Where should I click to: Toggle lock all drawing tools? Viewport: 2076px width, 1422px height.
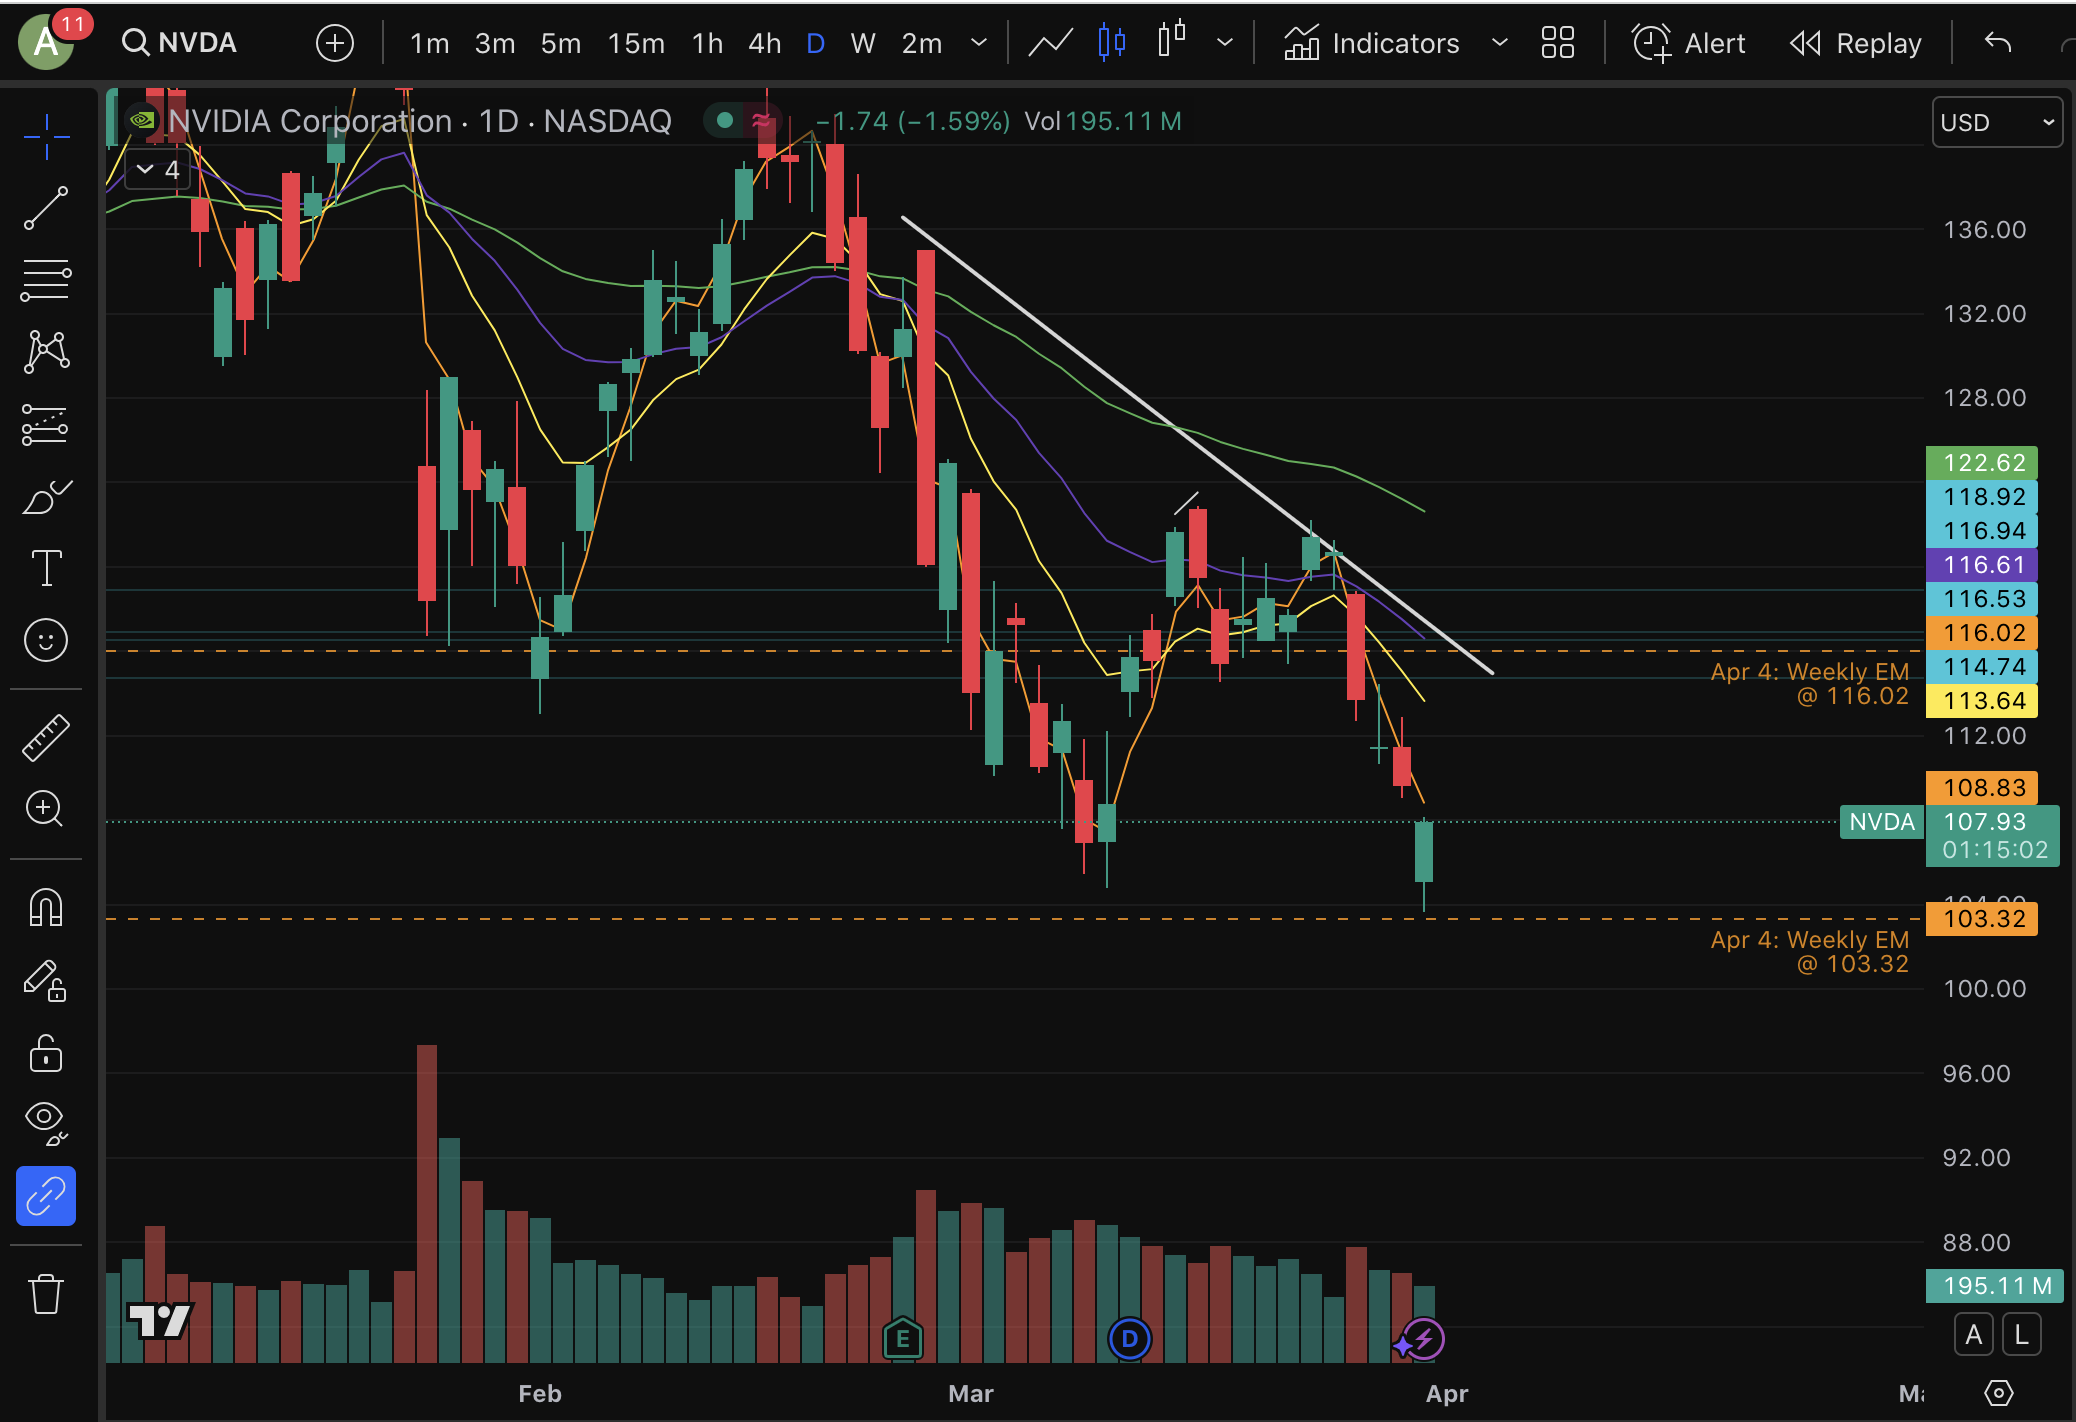(46, 1054)
